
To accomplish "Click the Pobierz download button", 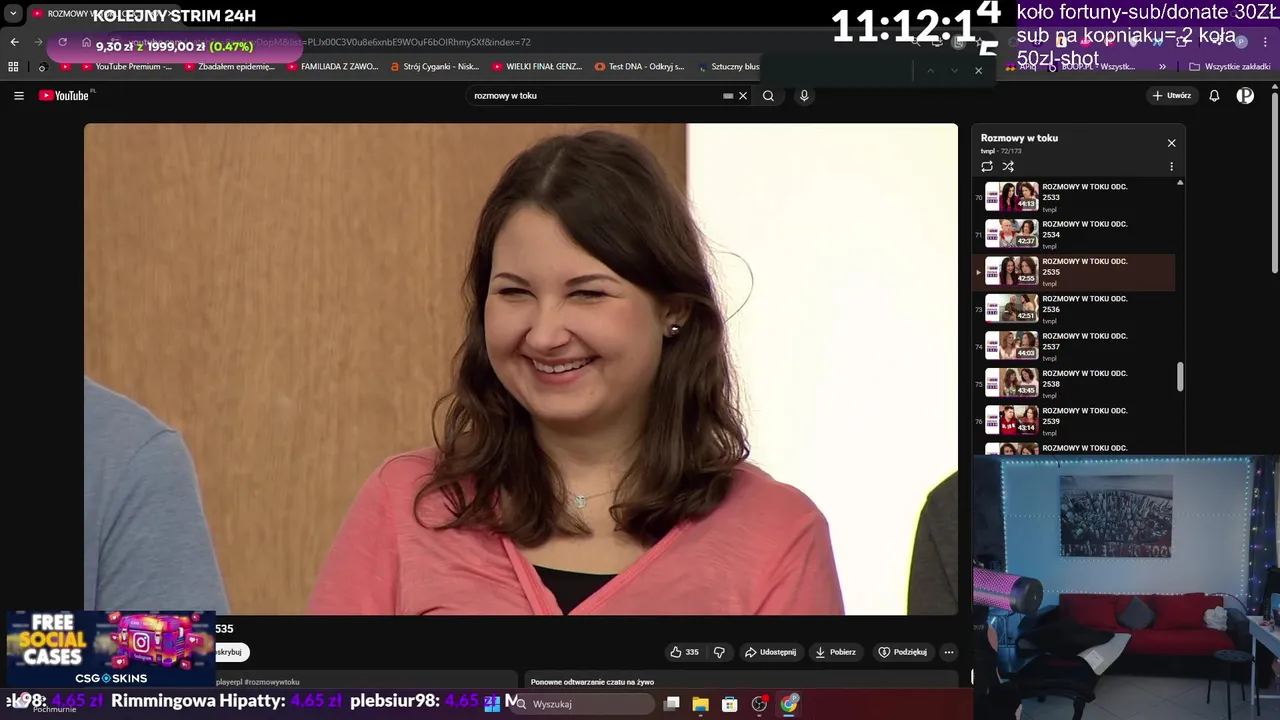I will pyautogui.click(x=835, y=652).
